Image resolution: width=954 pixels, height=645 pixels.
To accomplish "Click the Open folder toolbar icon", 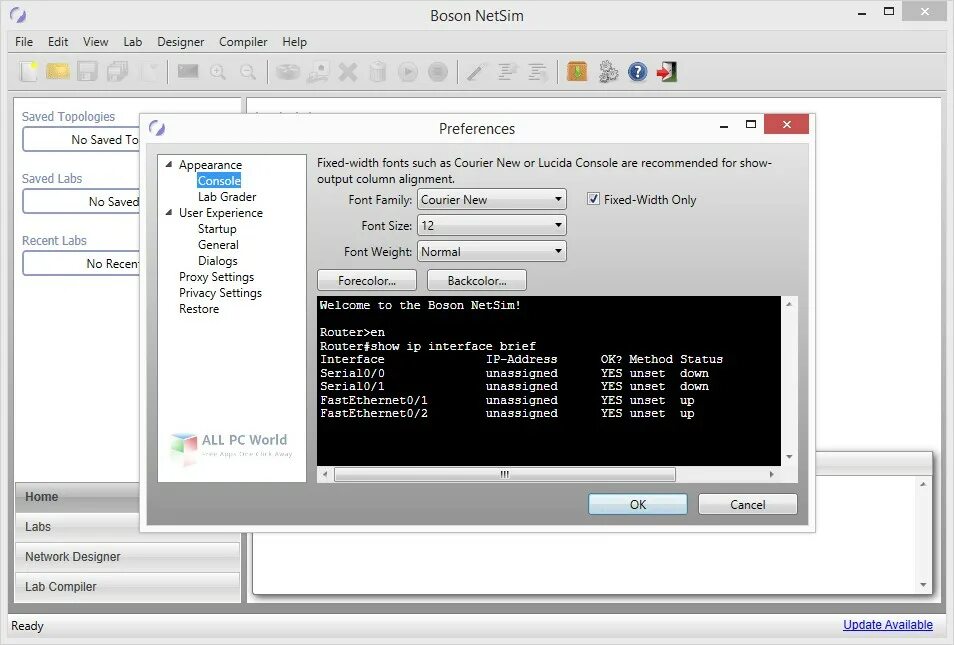I will coord(58,72).
